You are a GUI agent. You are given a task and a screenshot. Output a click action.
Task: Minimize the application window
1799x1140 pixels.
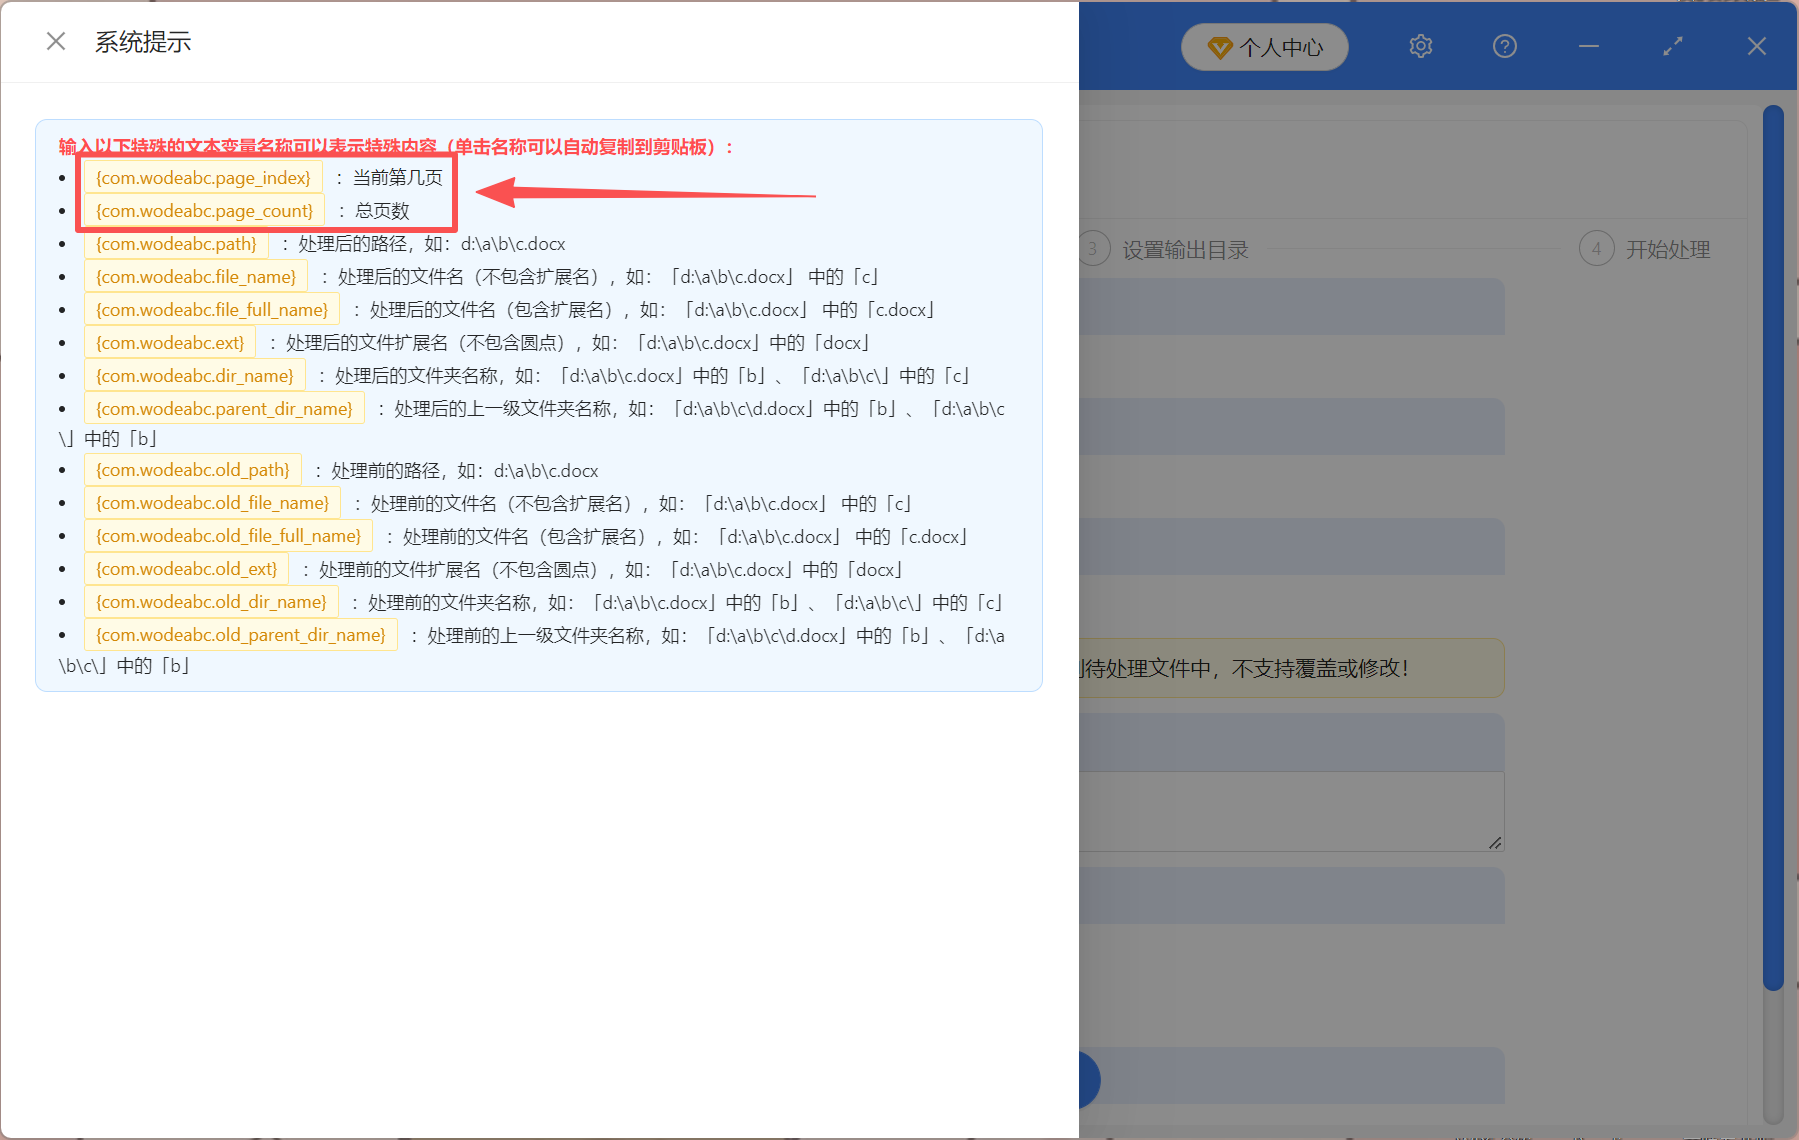(1588, 46)
